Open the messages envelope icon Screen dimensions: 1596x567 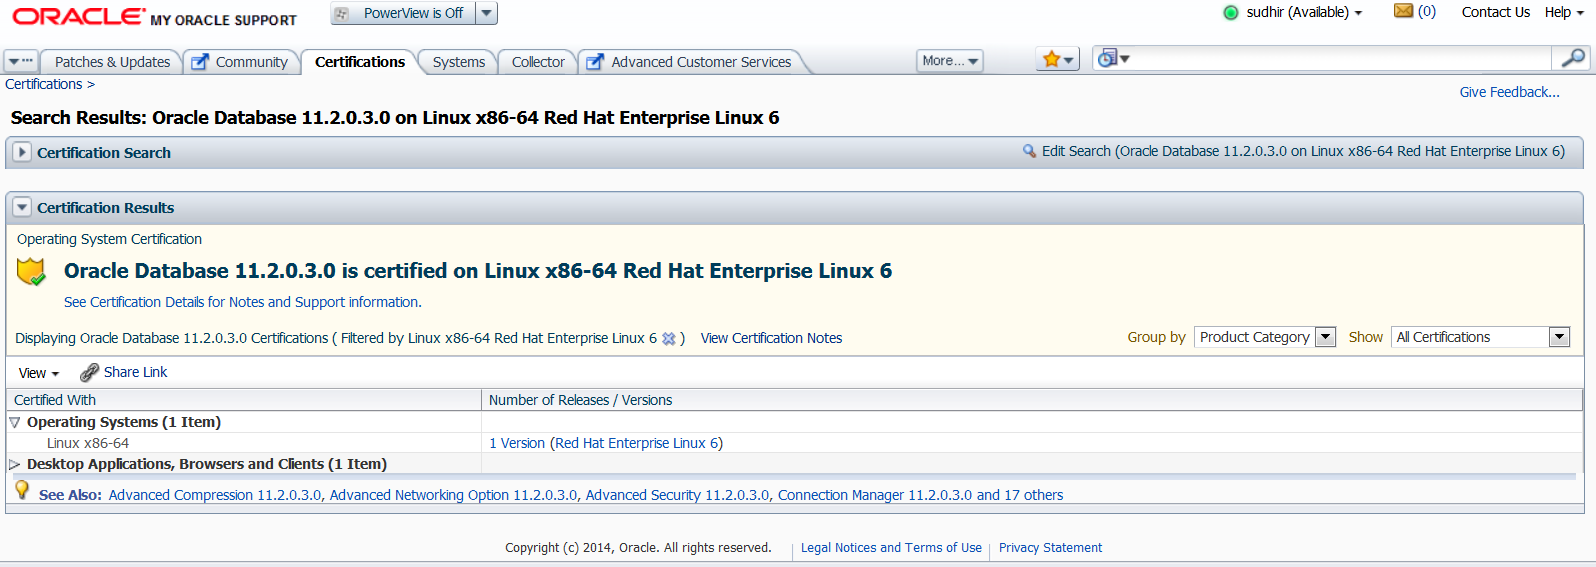(1403, 11)
